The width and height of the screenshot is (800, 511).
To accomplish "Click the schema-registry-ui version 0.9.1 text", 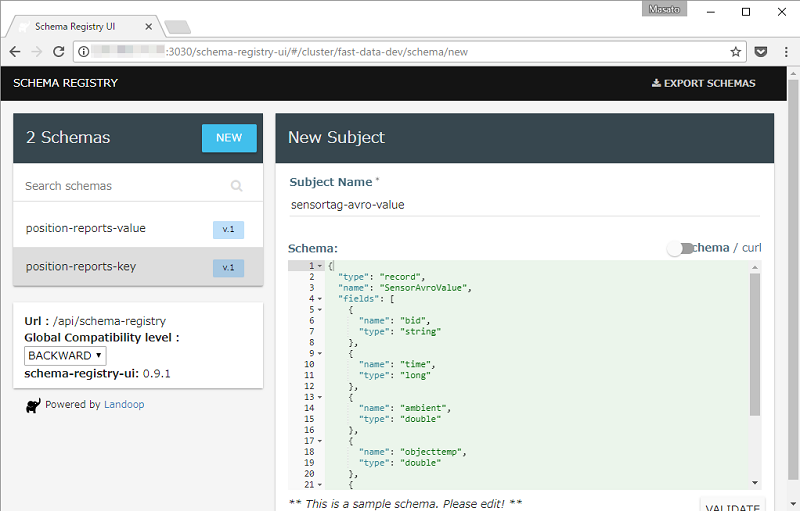I will point(157,374).
